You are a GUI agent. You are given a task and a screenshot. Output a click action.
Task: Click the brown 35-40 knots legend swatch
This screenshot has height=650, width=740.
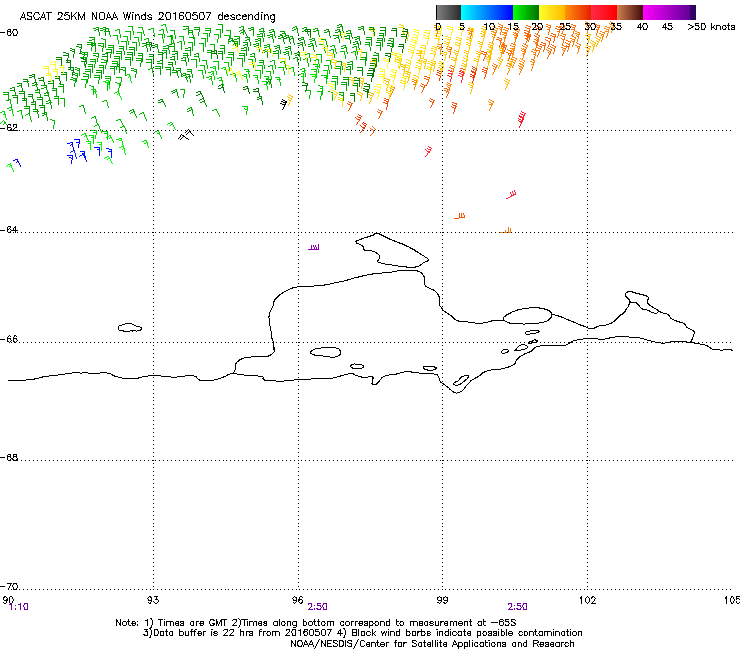(x=630, y=12)
